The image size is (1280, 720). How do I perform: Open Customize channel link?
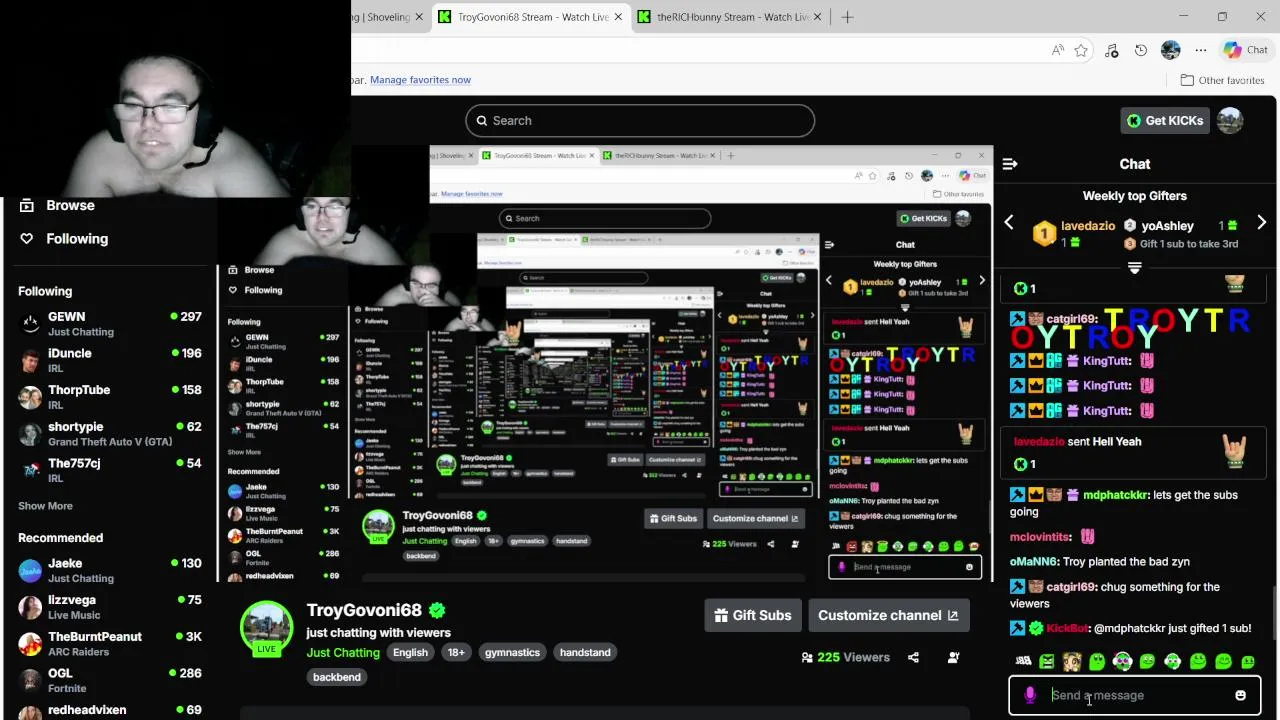(x=888, y=615)
